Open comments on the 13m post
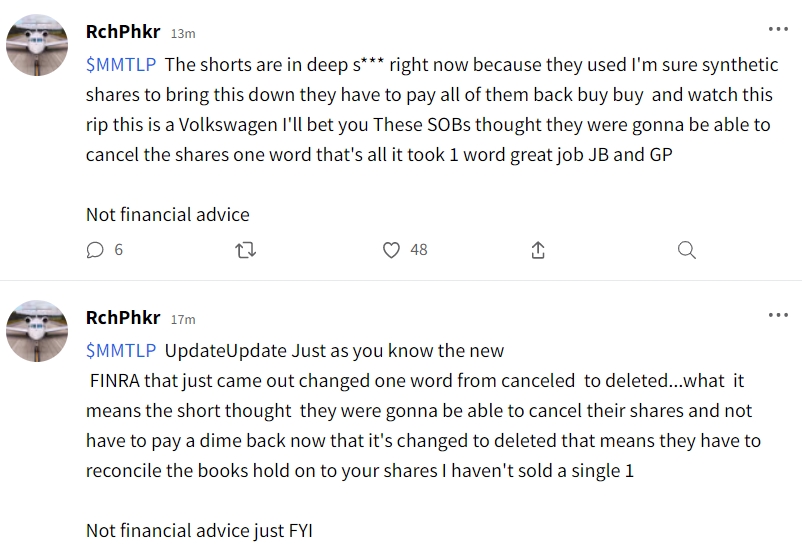The image size is (802, 545). [x=96, y=250]
